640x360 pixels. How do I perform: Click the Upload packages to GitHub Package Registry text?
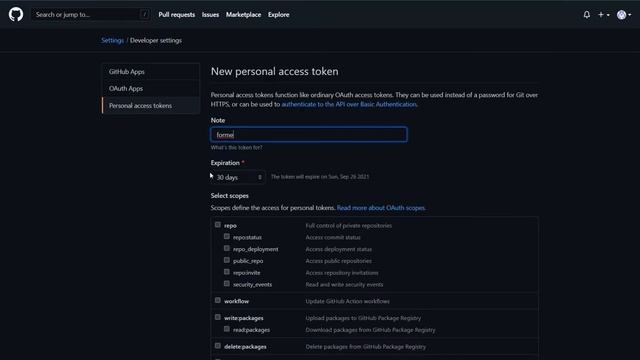(363, 318)
